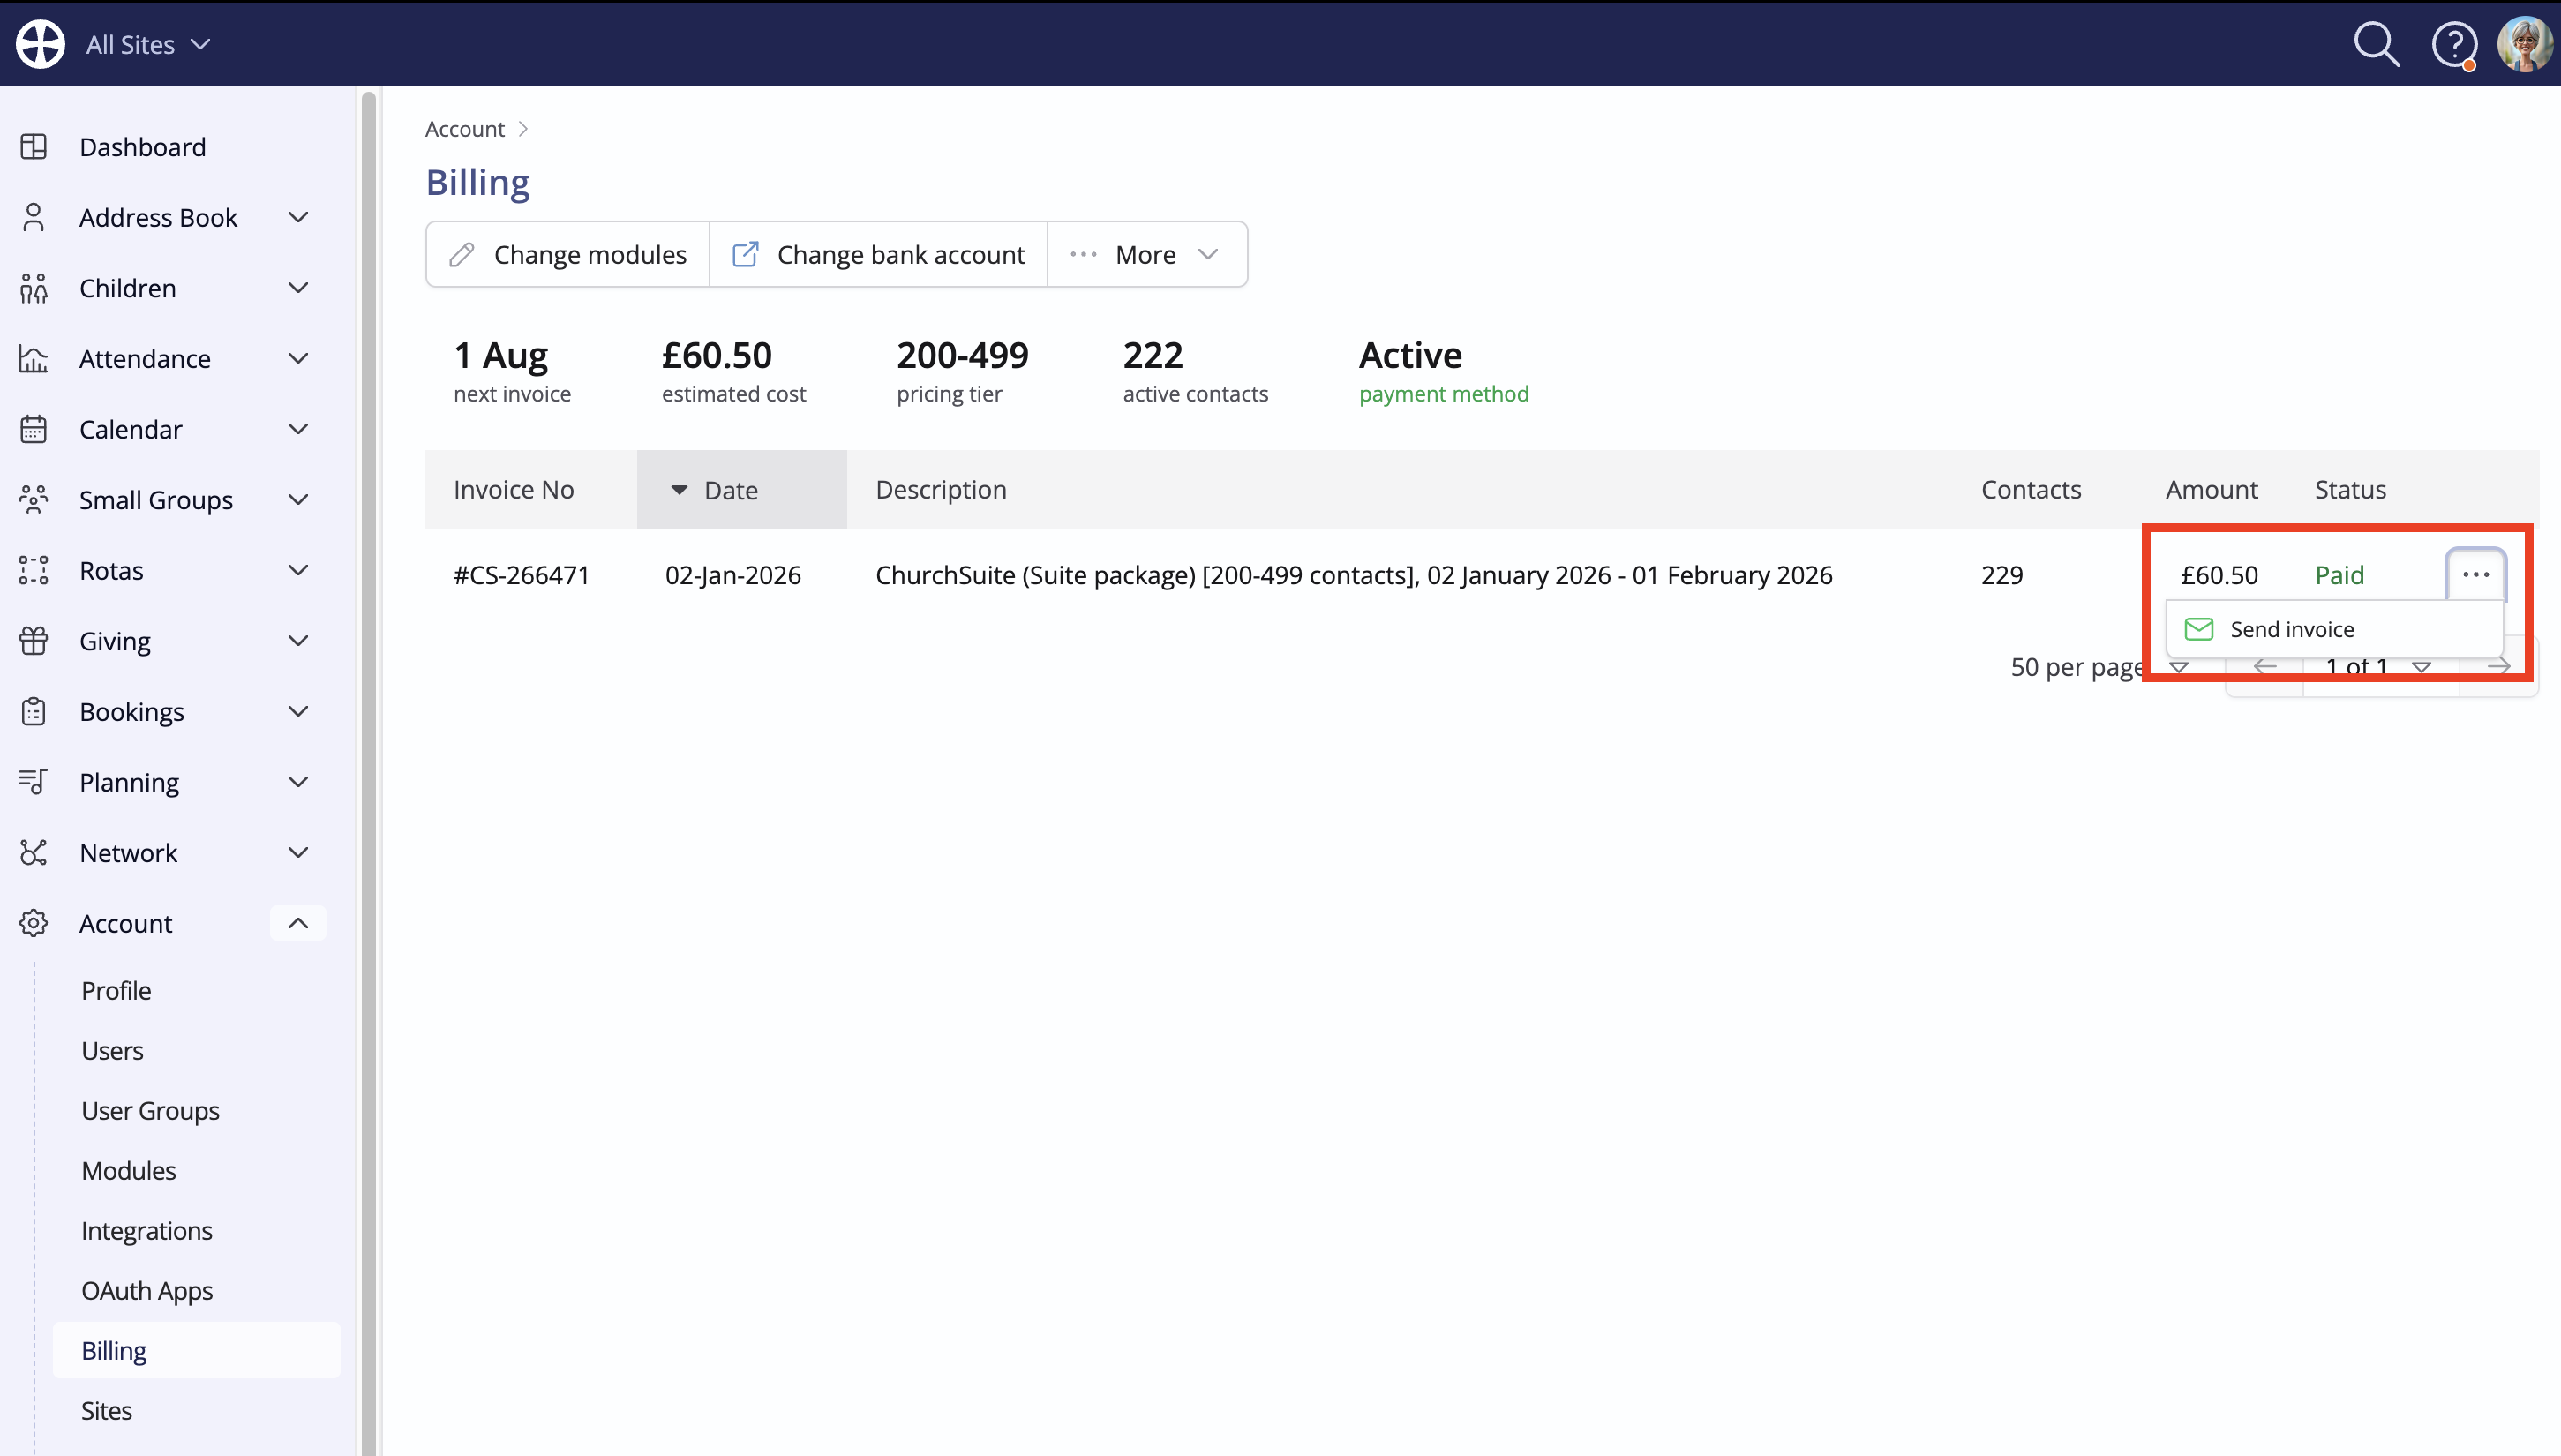Screen dimensions: 2561x1456
Task: Collapse the Account menu chevron
Action: (298, 923)
